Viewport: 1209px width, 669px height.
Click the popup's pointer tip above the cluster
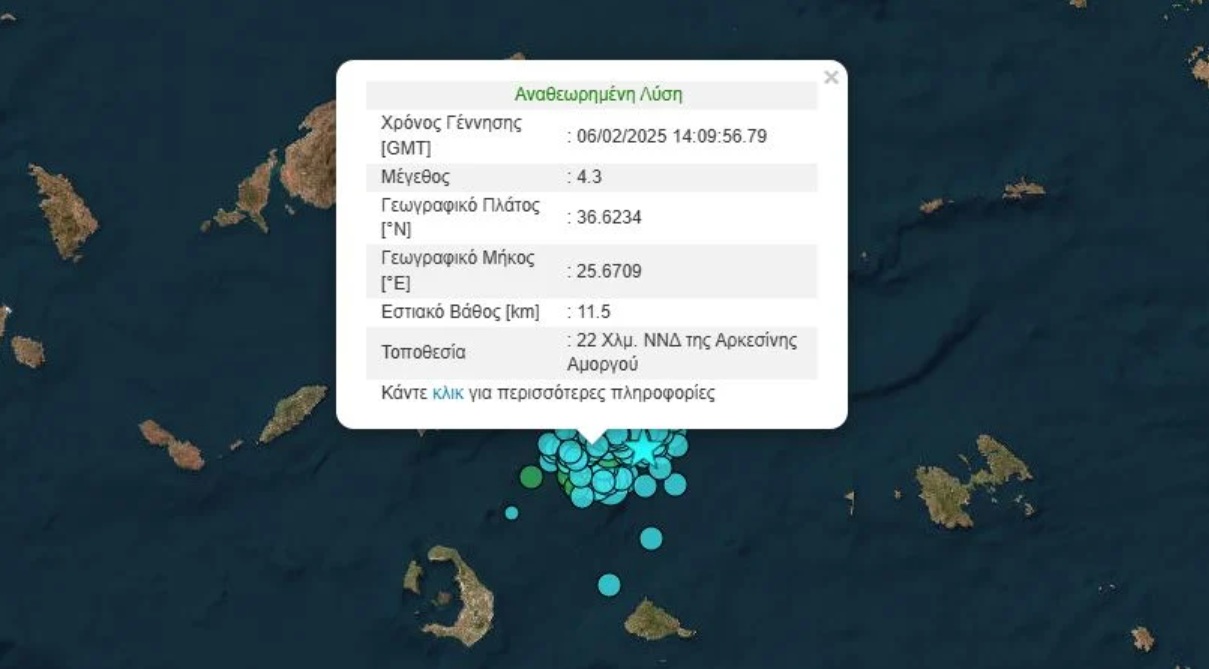pos(592,437)
